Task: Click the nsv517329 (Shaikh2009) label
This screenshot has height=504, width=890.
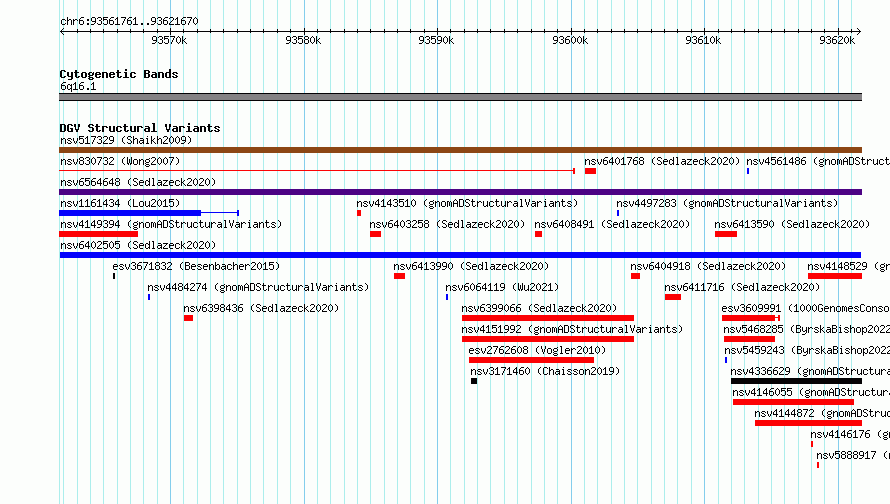Action: [x=126, y=140]
